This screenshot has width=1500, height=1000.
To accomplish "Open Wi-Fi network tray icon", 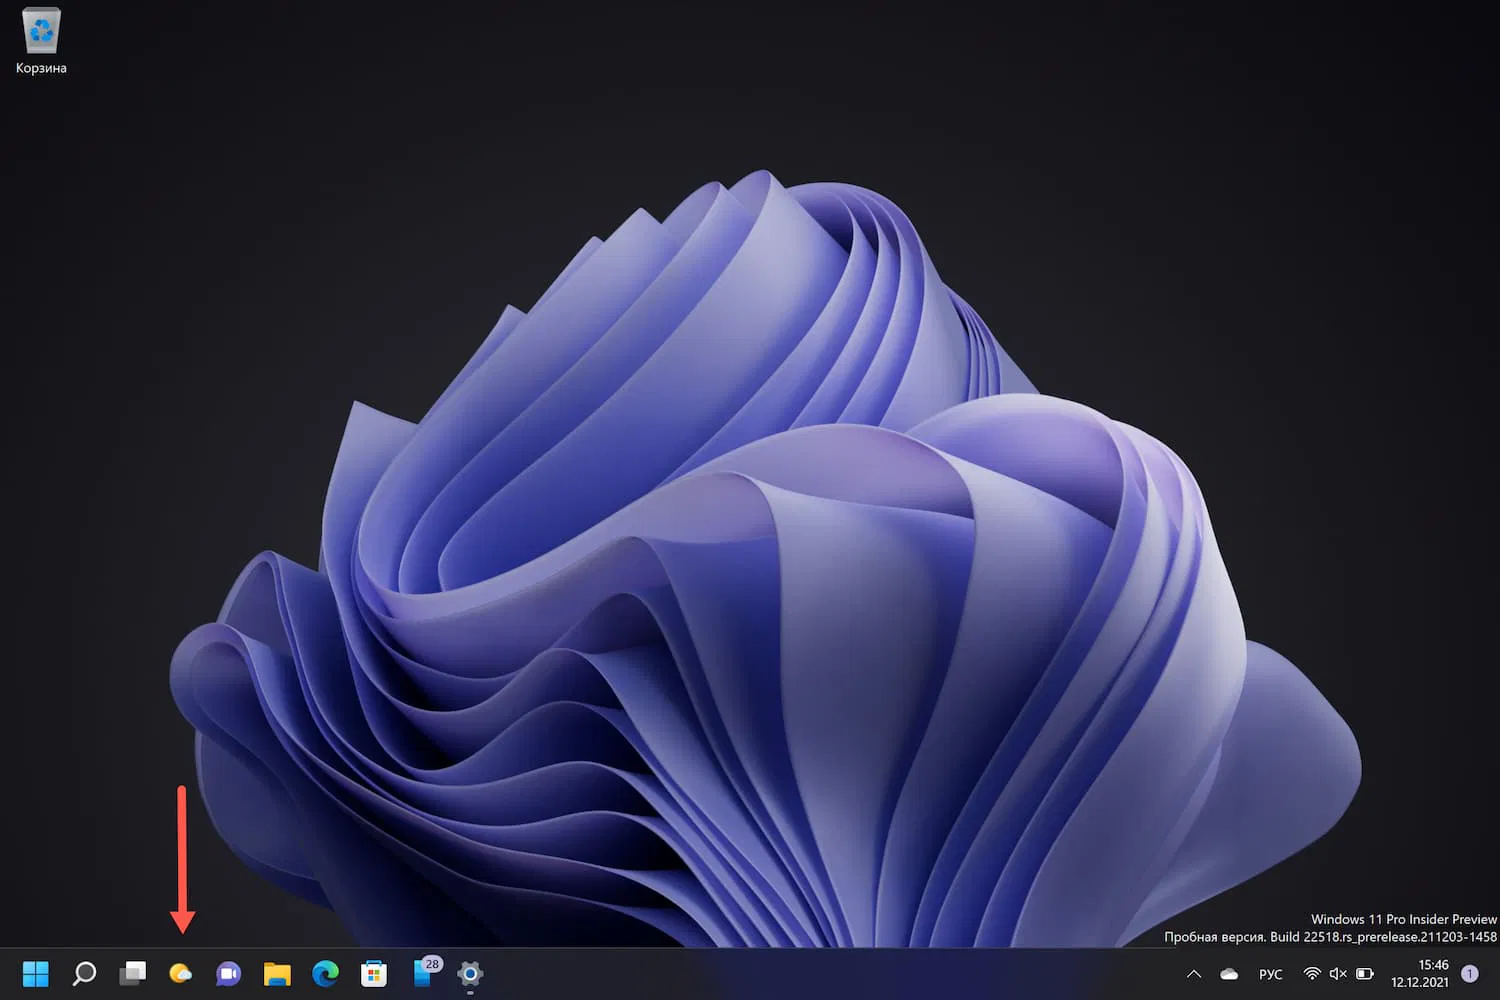I will click(1312, 974).
